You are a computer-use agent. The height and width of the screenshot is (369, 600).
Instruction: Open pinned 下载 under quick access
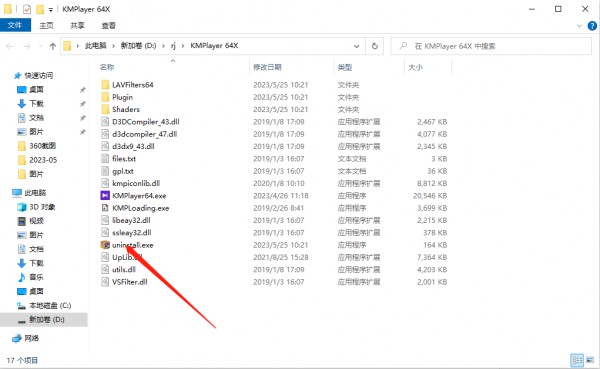[x=36, y=103]
